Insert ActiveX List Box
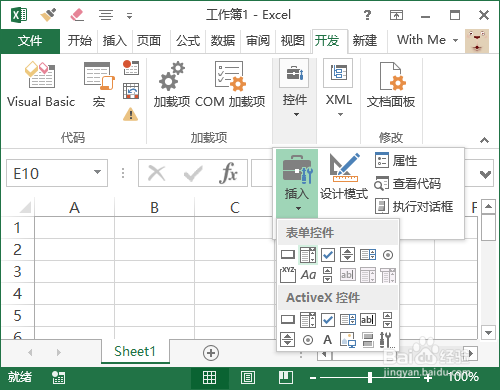Viewport: 500px width, 390px height. tap(348, 320)
